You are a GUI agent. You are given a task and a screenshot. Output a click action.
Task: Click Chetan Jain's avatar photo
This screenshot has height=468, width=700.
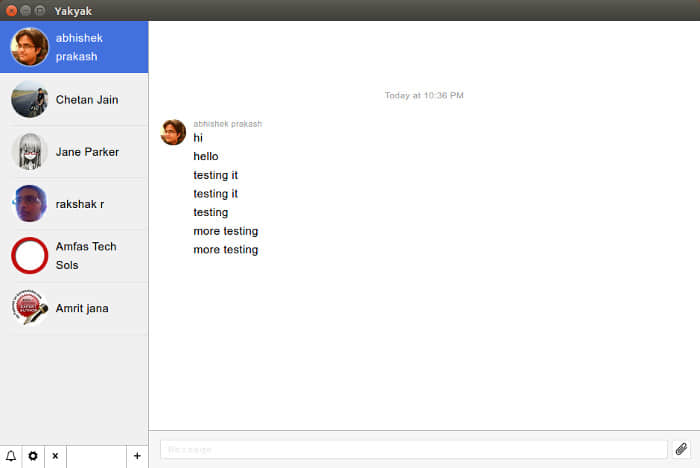(29, 100)
